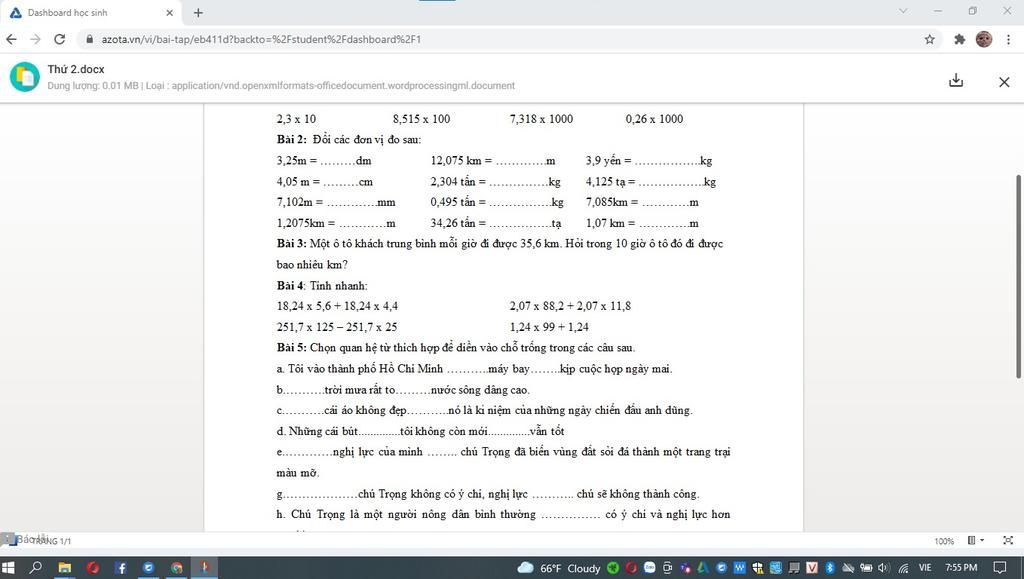Go back to the previous page
The width and height of the screenshot is (1024, 579).
(x=11, y=39)
